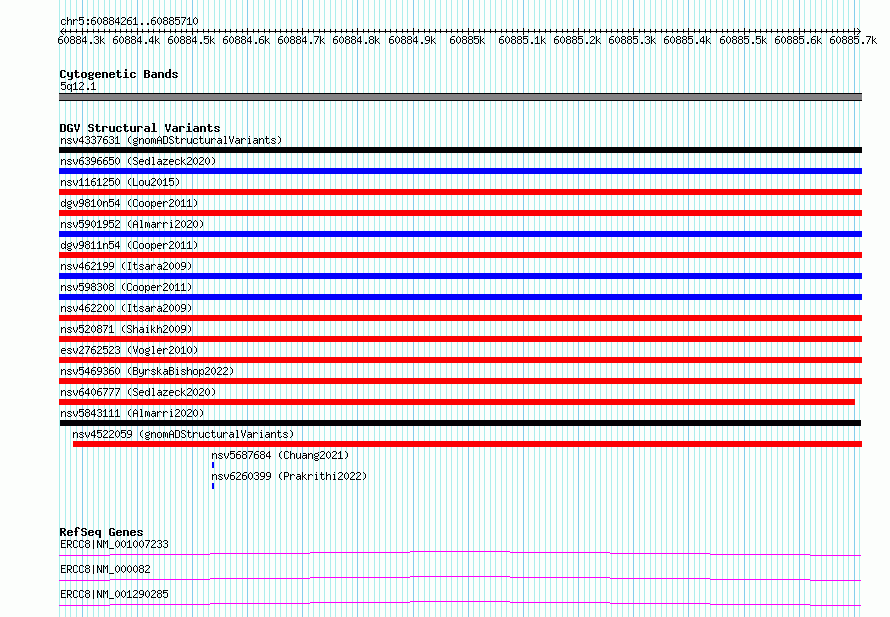Click the gray 5q12.1 cytogenetic band bar

460,97
